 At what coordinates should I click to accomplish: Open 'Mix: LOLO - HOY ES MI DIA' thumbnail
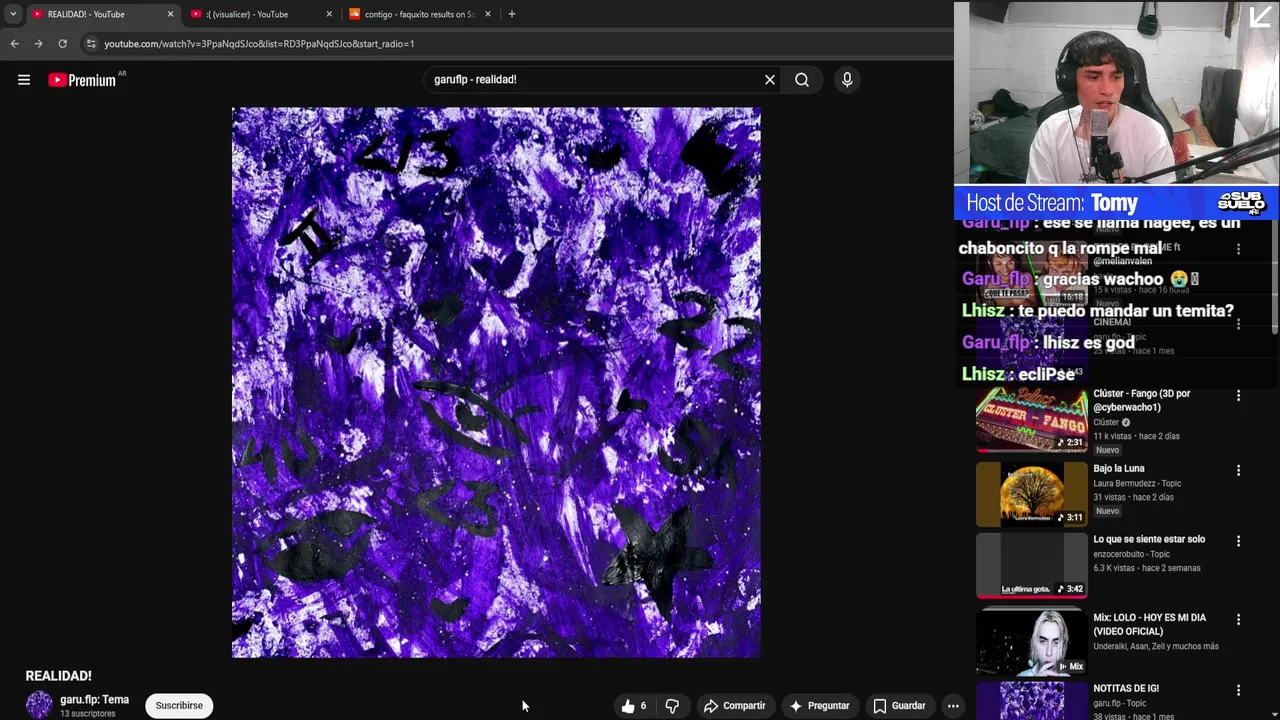(1032, 642)
